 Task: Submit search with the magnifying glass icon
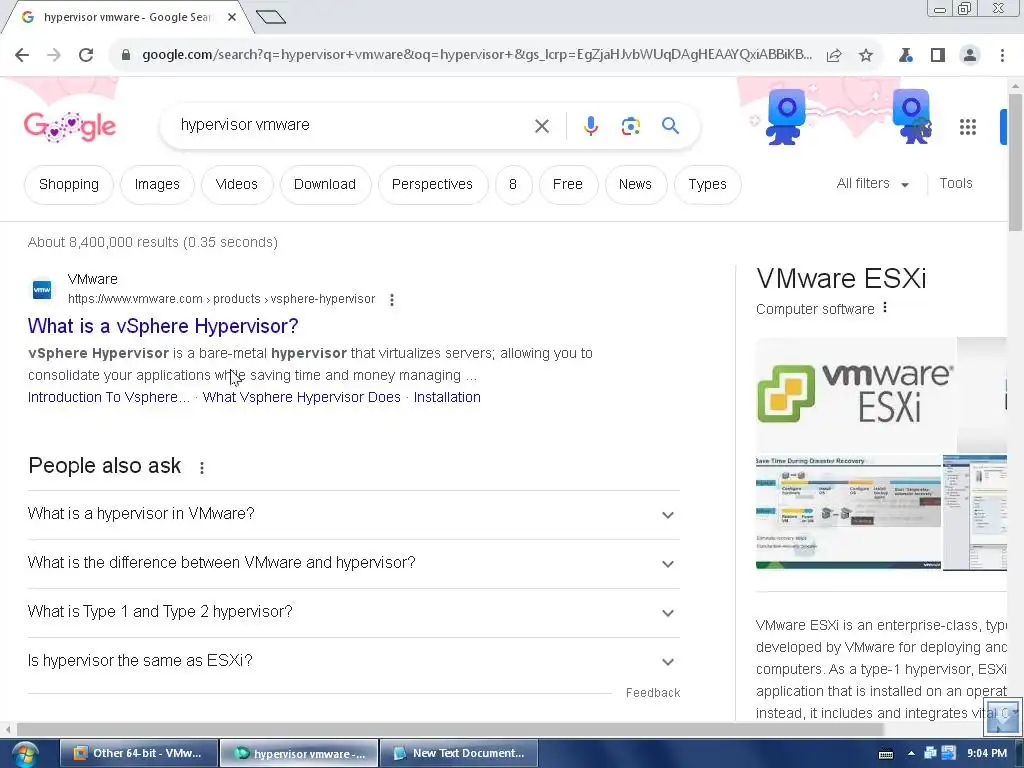click(670, 125)
